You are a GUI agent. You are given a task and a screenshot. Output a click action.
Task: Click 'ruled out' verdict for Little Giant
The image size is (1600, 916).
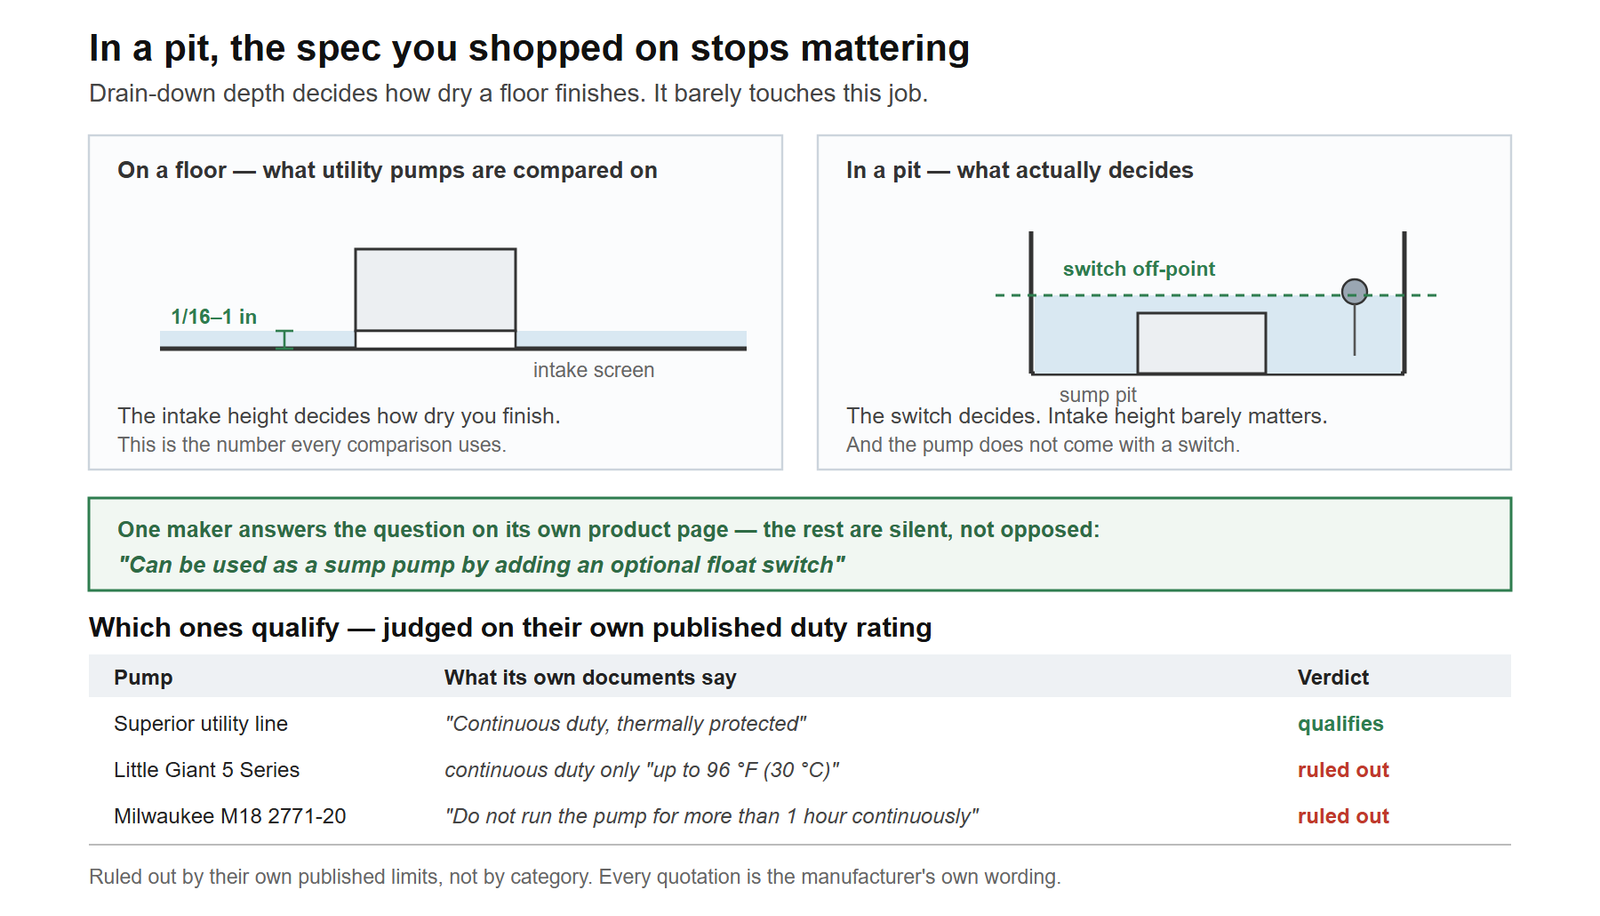point(1343,770)
